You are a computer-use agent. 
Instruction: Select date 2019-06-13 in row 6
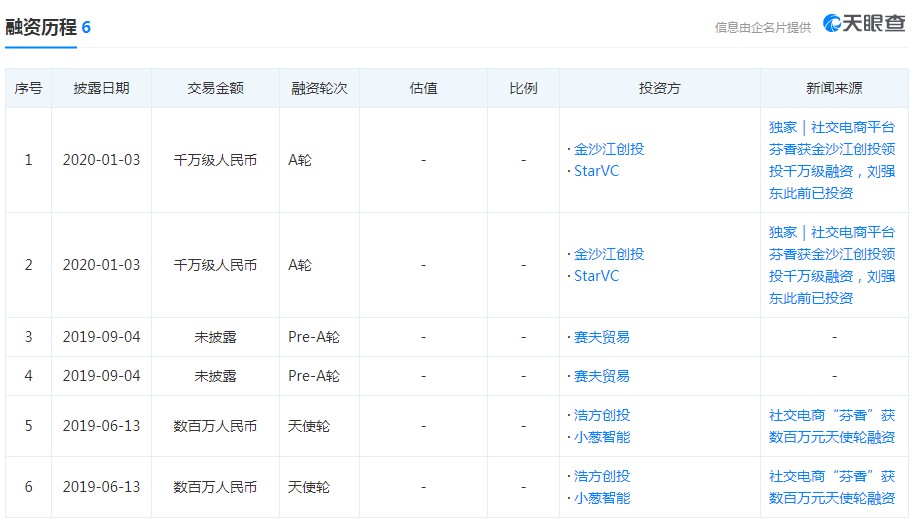(x=102, y=487)
